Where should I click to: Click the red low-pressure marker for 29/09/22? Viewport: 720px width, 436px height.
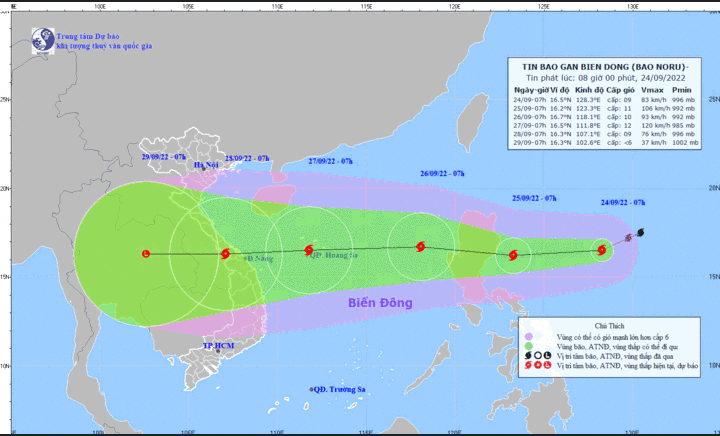pyautogui.click(x=147, y=253)
